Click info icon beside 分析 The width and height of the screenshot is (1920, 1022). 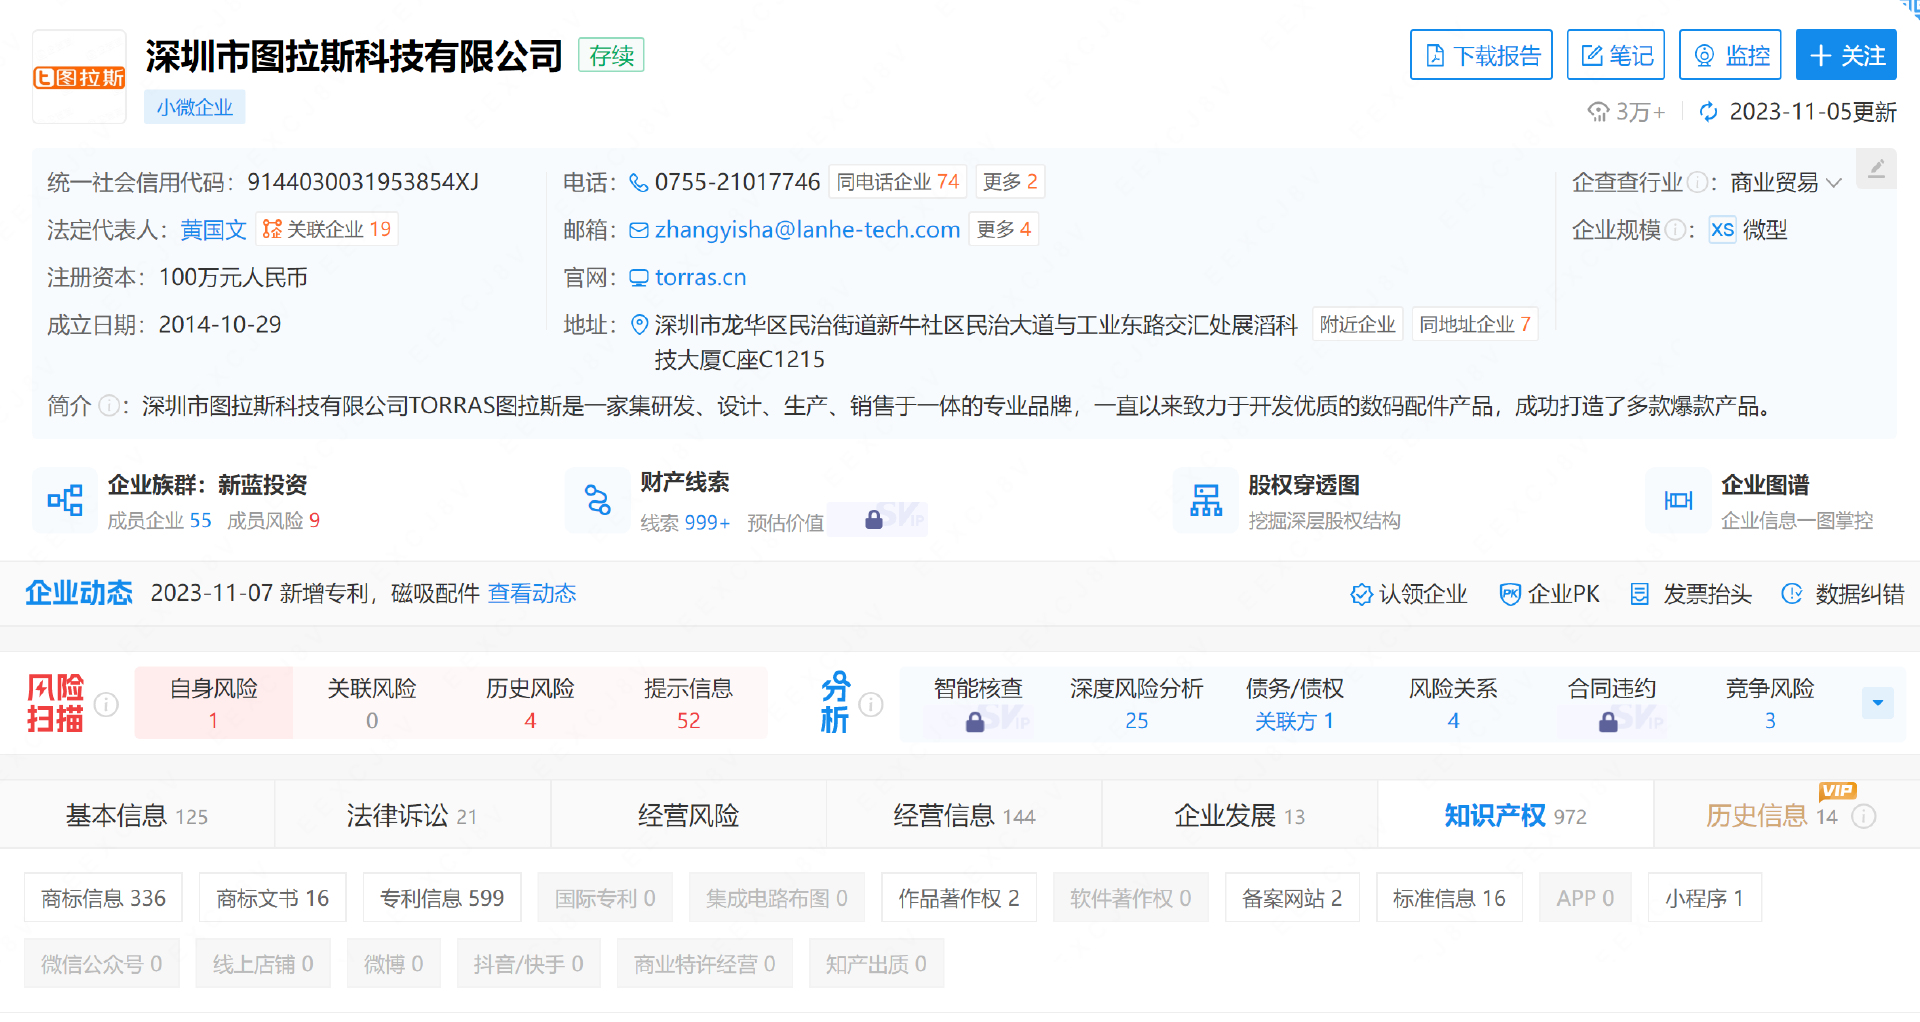click(871, 704)
